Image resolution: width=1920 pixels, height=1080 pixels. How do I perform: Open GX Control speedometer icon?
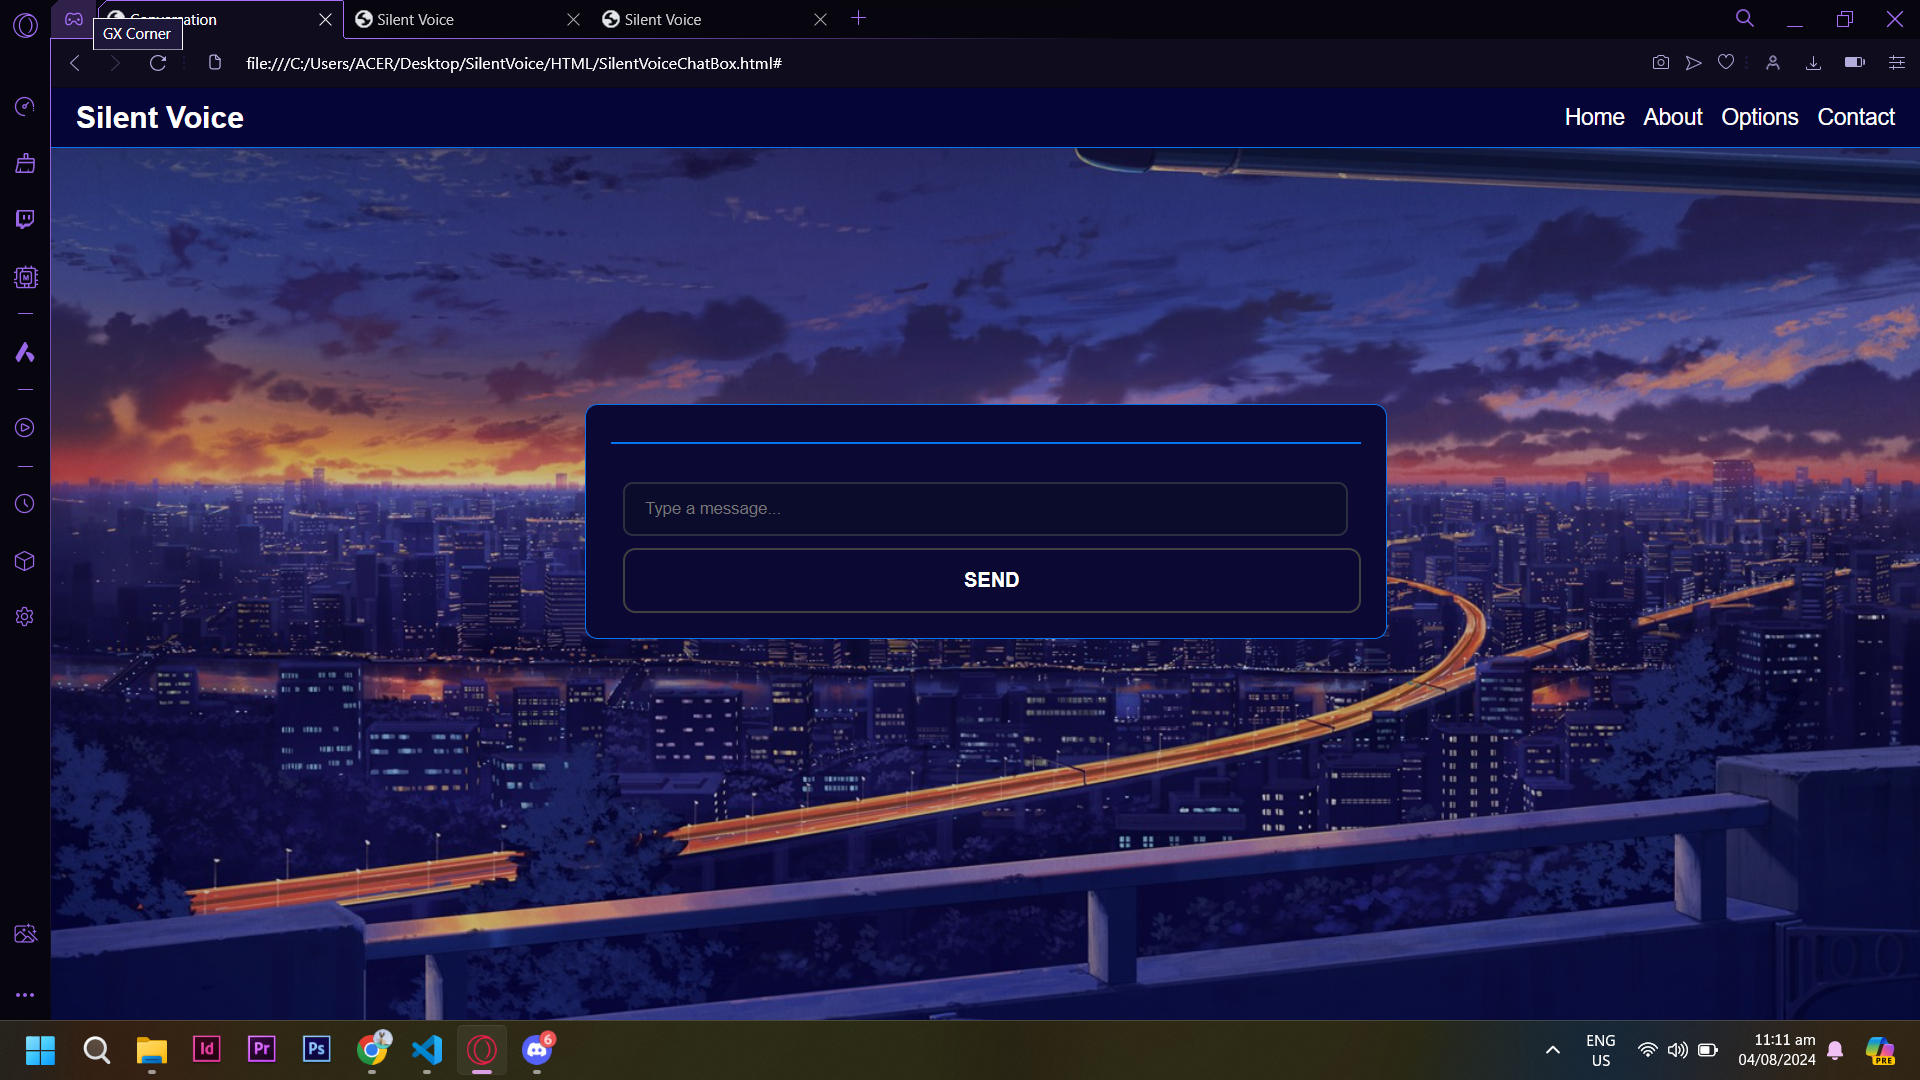pos(25,107)
